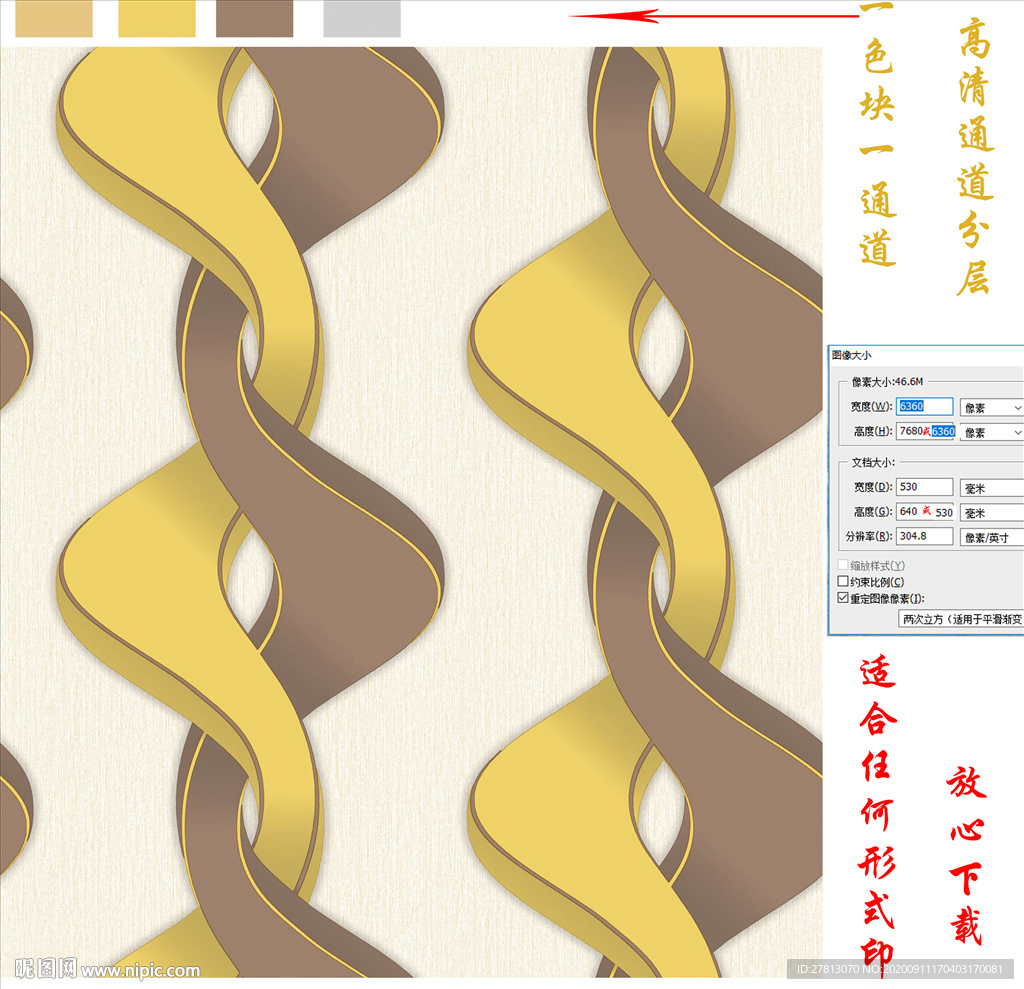Viewport: 1024px width, 989px height.
Task: Open the pixel height unit dropdown 像素
Action: 991,432
